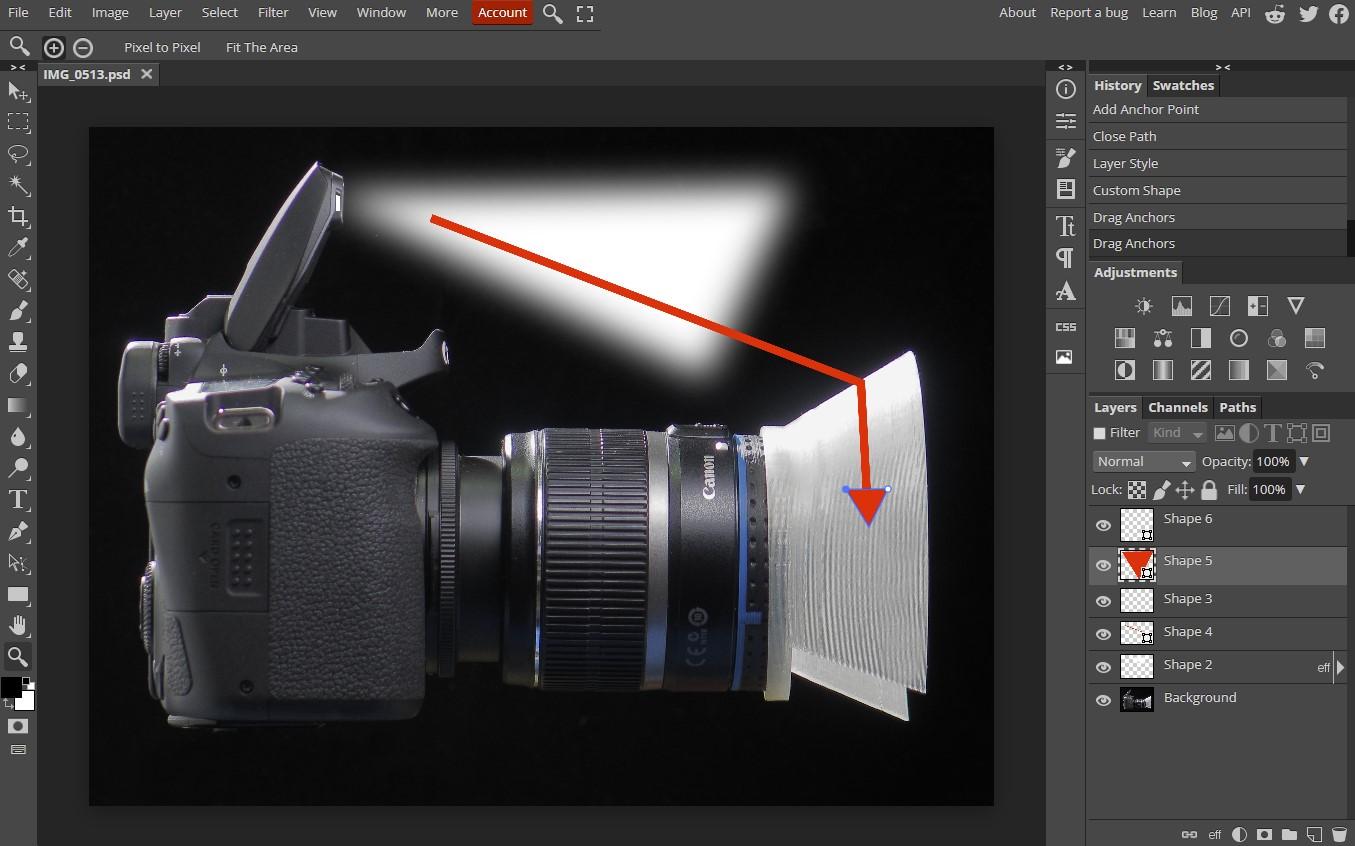Click the Account button
1355x846 pixels.
tap(502, 12)
